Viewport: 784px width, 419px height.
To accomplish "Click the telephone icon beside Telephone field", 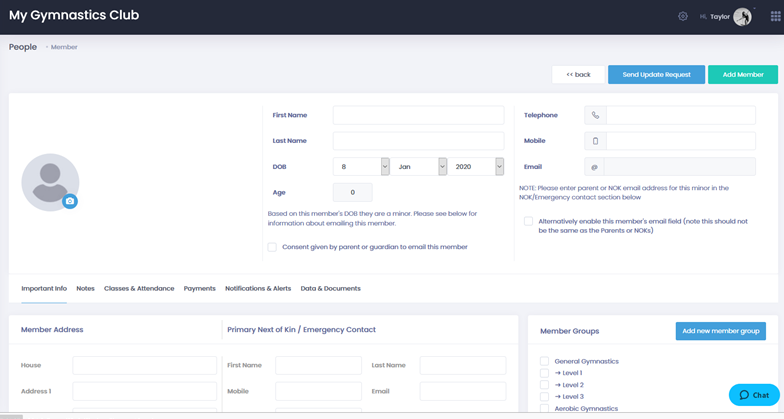I will coord(595,116).
